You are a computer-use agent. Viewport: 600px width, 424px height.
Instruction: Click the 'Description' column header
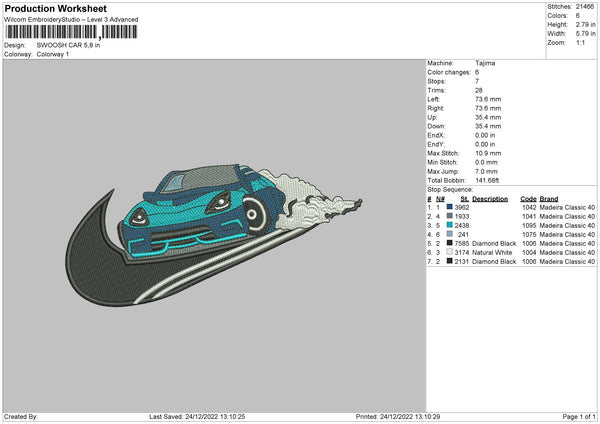click(490, 199)
